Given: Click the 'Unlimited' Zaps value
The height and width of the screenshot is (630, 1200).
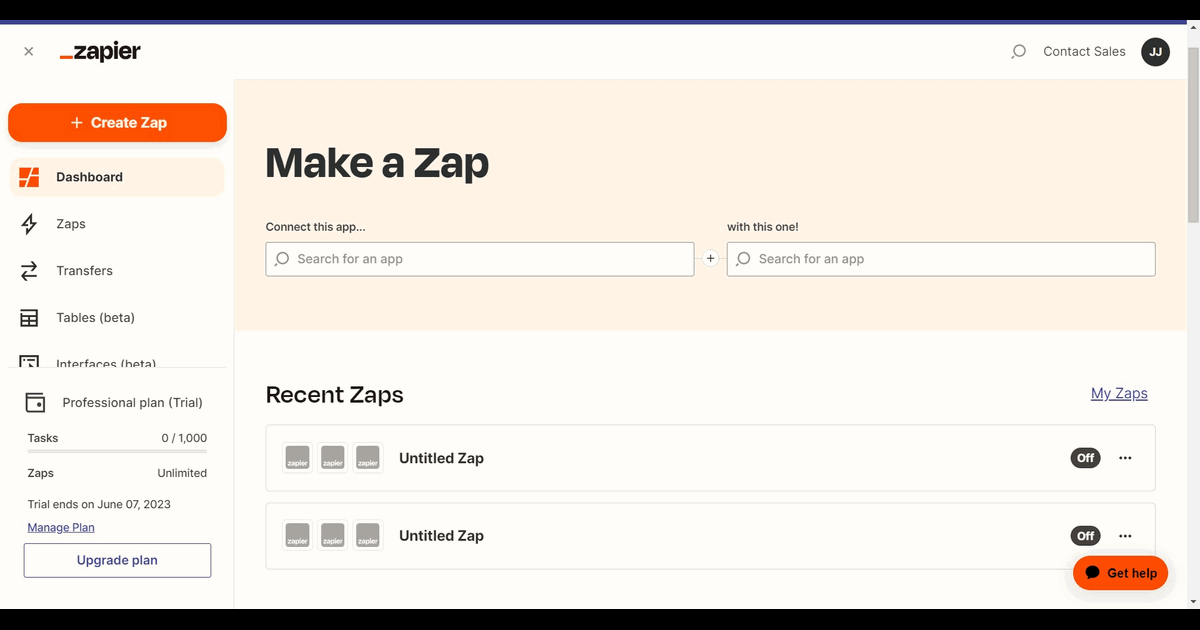Looking at the screenshot, I should pyautogui.click(x=182, y=473).
